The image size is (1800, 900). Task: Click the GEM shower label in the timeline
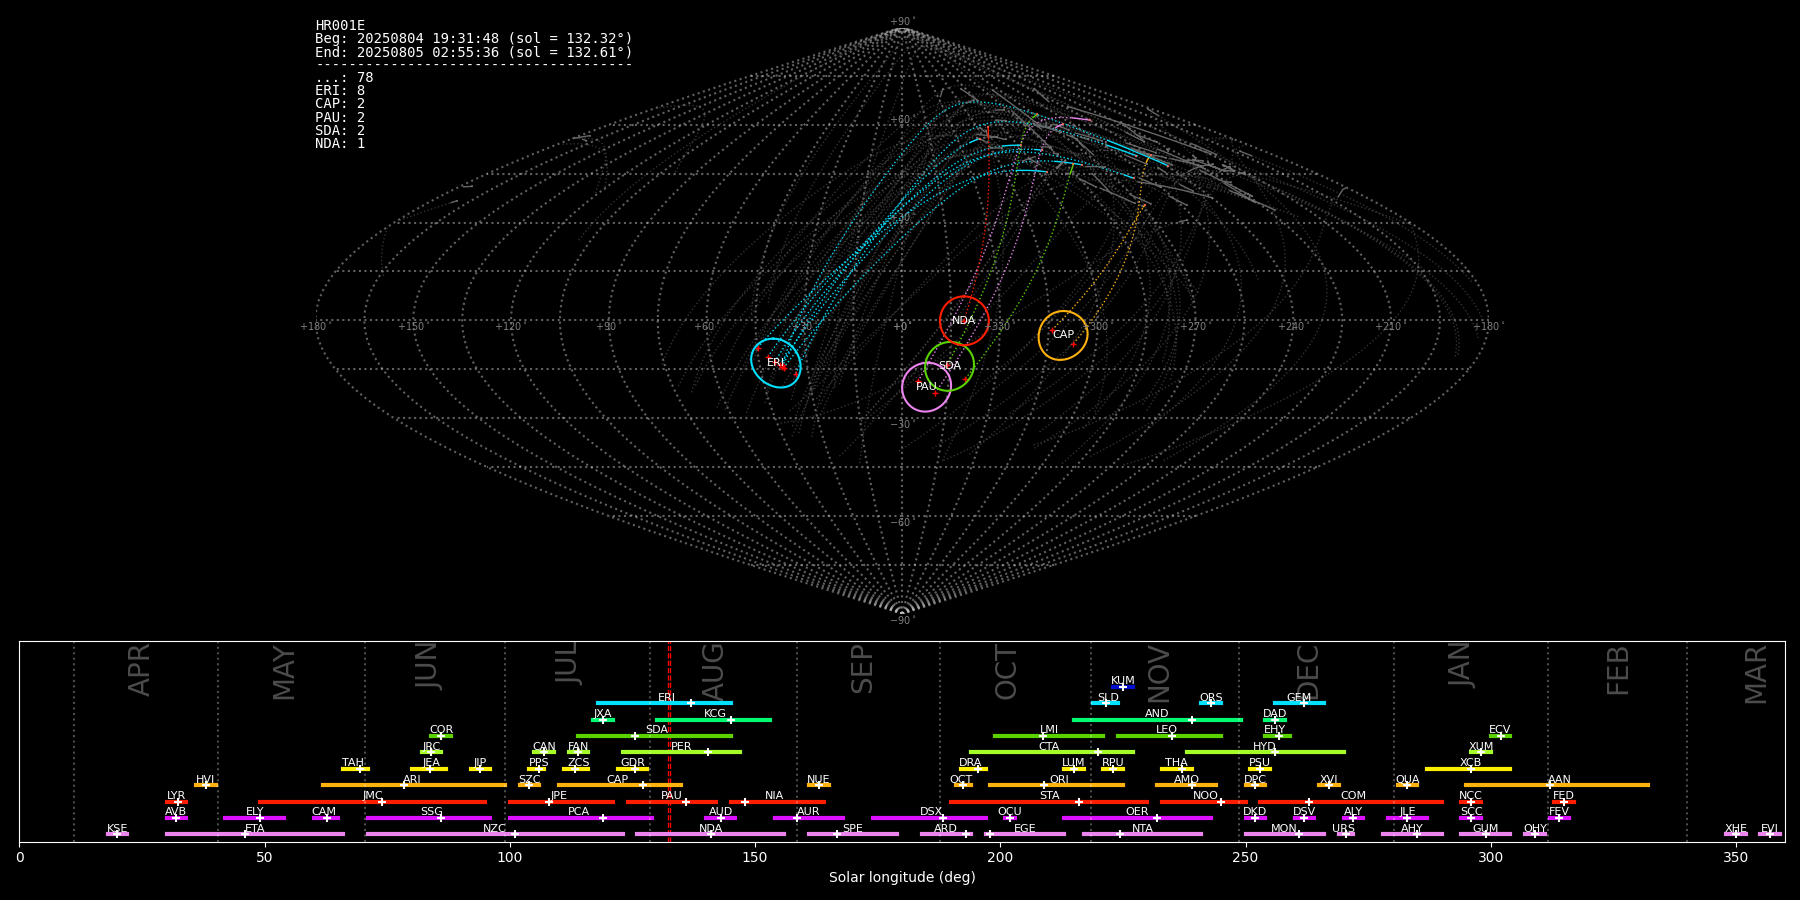(x=1299, y=698)
